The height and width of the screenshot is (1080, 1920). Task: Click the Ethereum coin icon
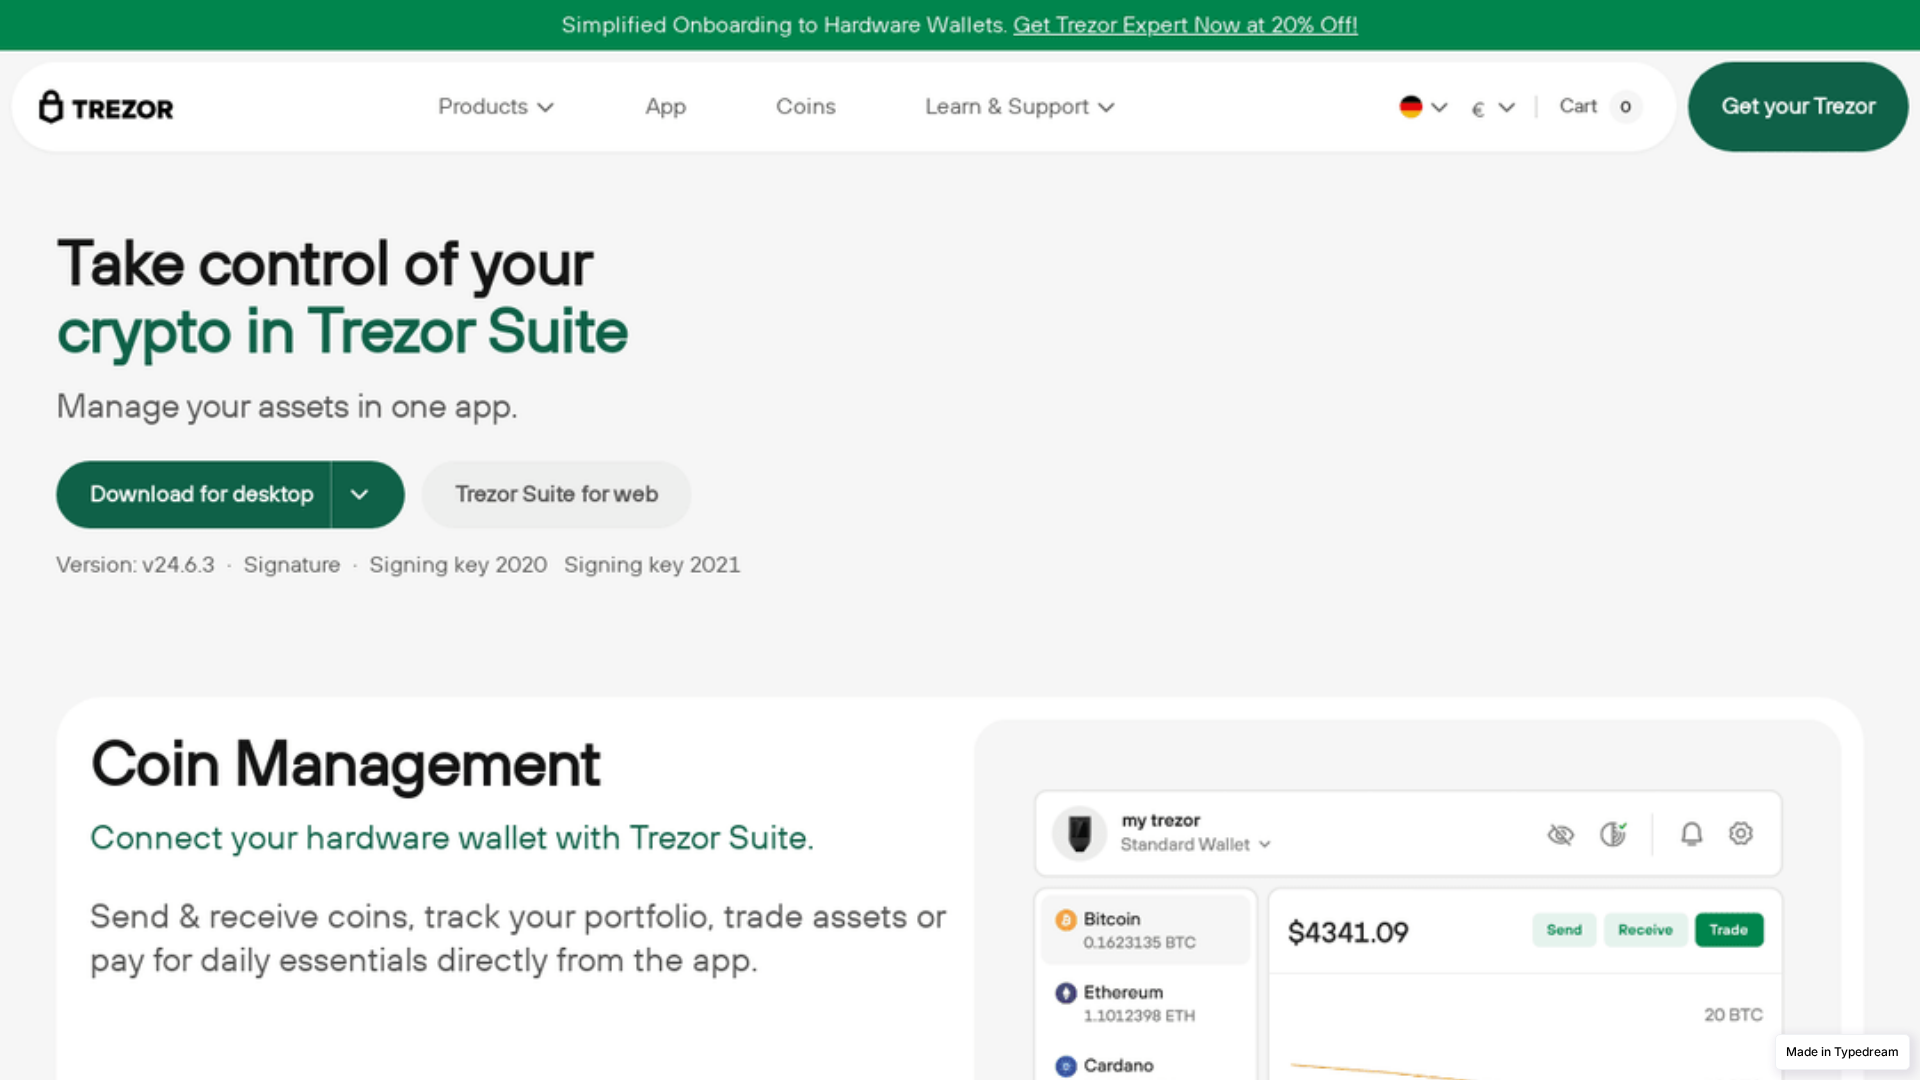click(x=1066, y=993)
